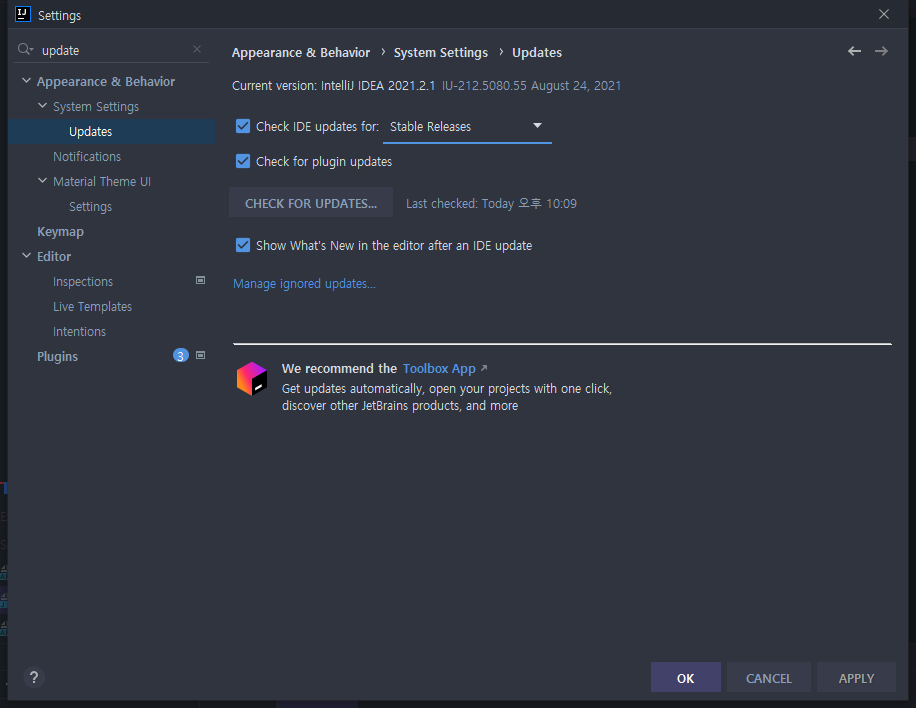The height and width of the screenshot is (708, 916).
Task: Select Updates in the settings tree
Action: click(x=91, y=131)
